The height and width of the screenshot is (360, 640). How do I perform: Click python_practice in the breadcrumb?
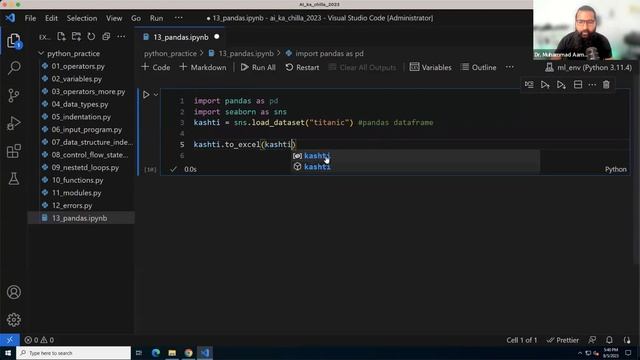click(170, 53)
